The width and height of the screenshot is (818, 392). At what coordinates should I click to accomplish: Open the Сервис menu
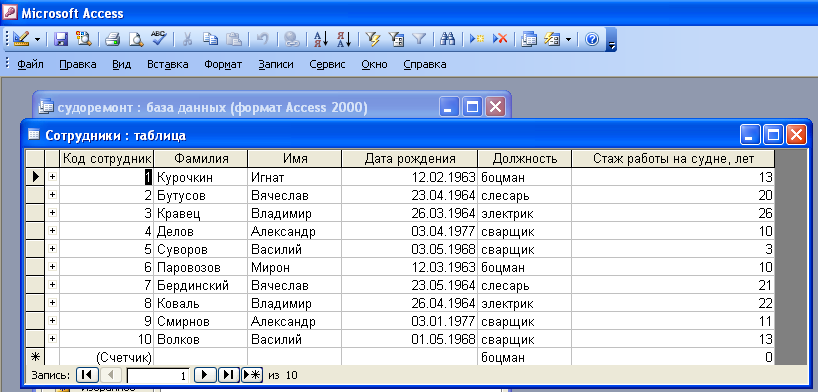pos(327,65)
